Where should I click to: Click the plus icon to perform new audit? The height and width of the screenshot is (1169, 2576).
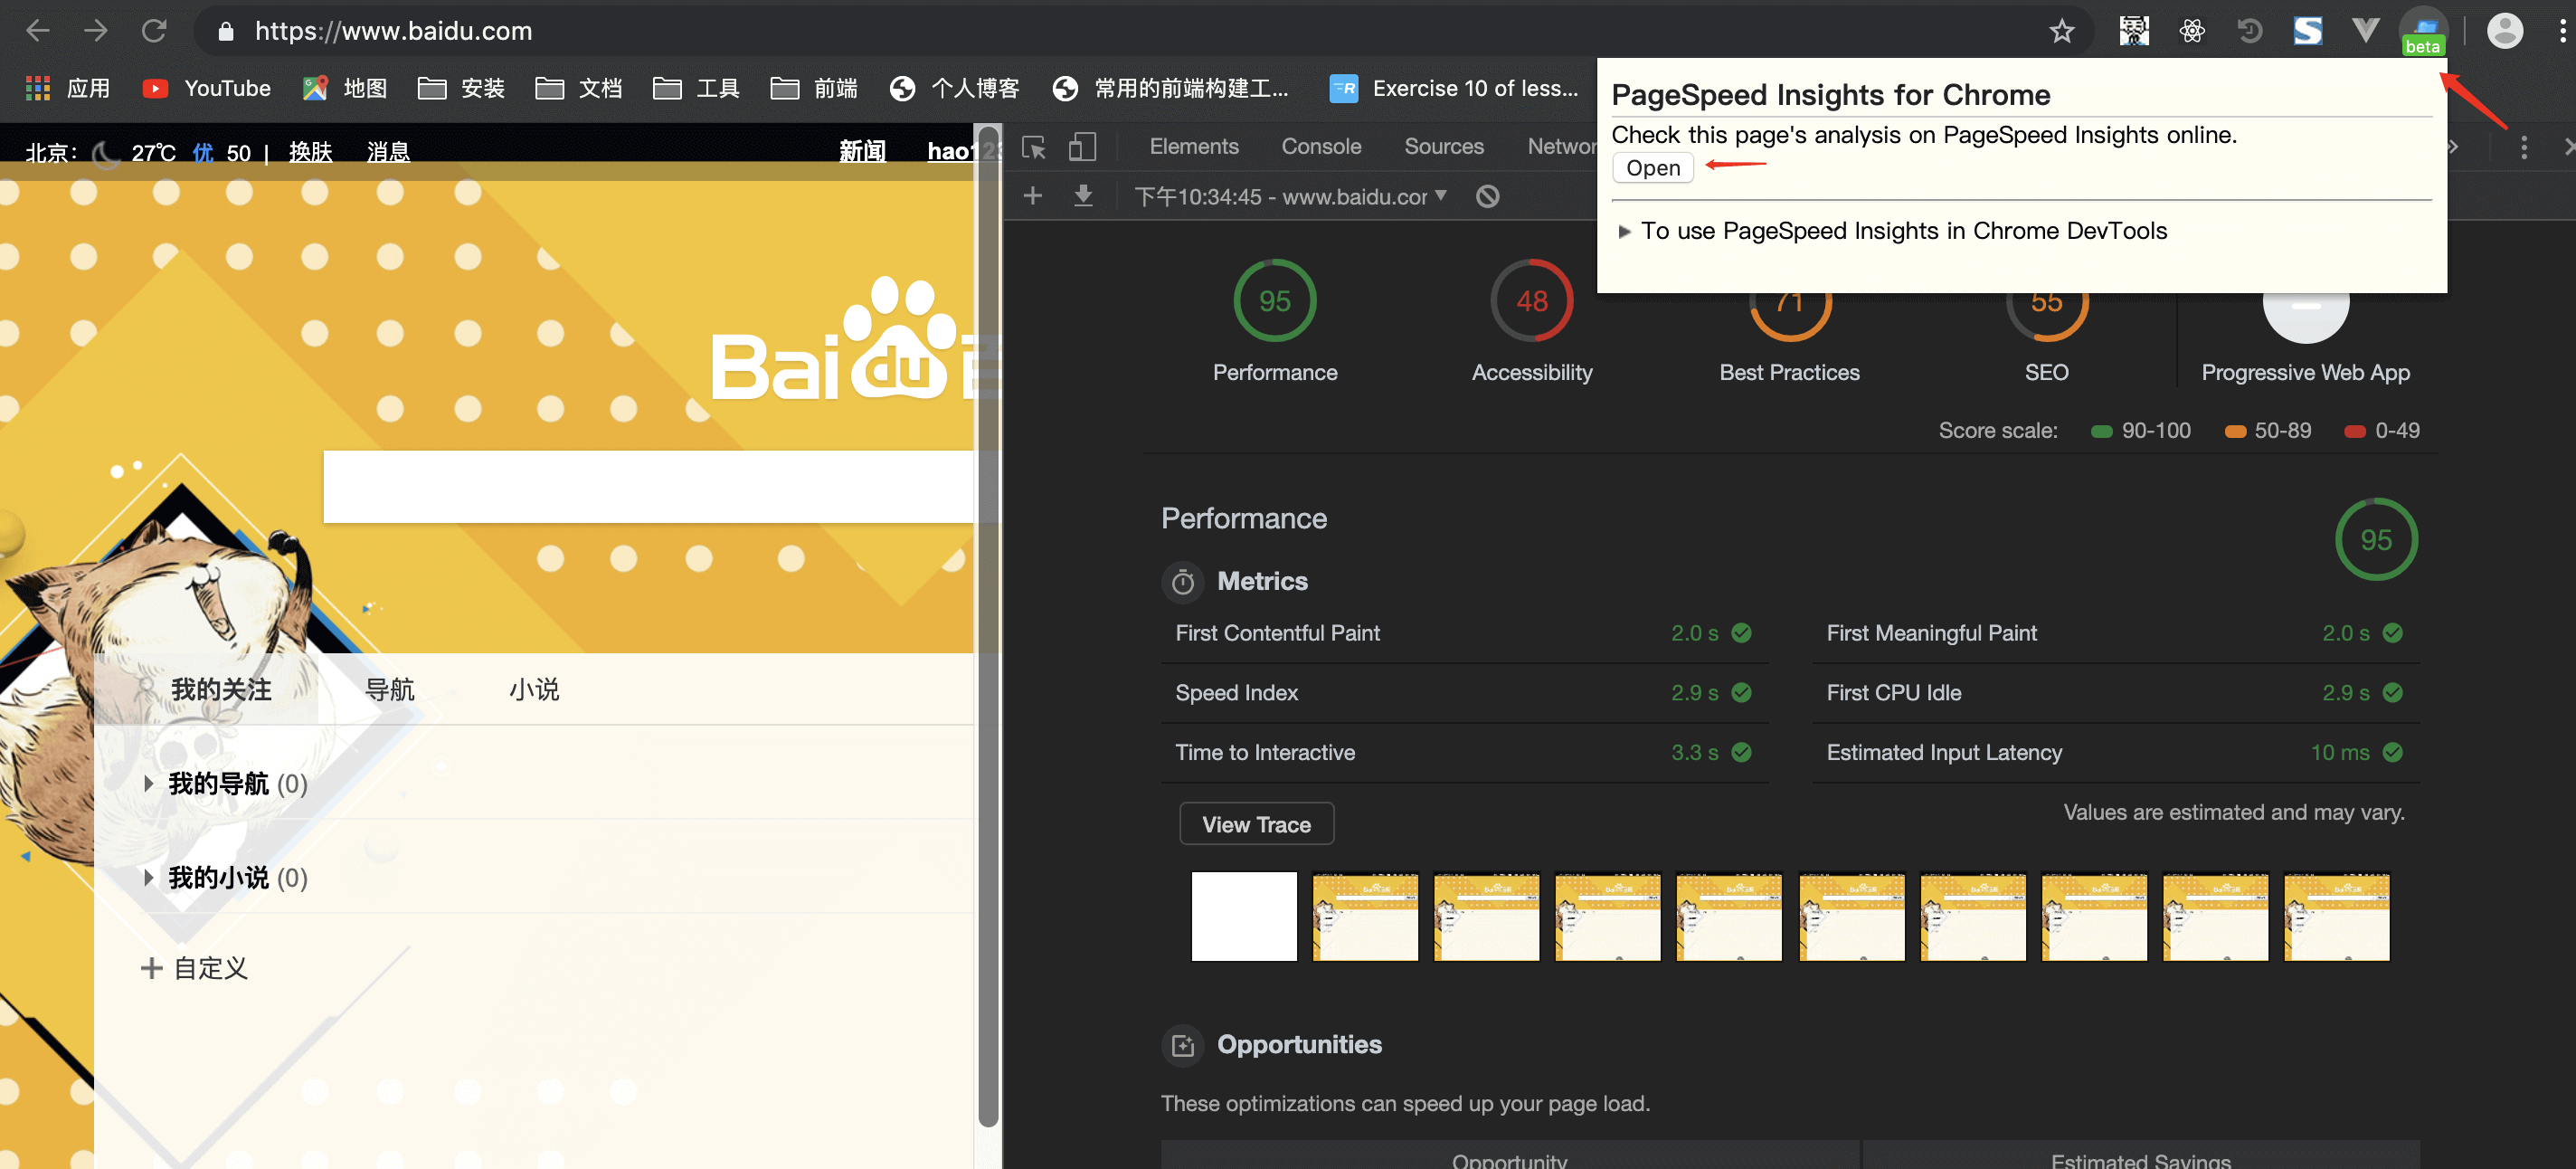1033,195
